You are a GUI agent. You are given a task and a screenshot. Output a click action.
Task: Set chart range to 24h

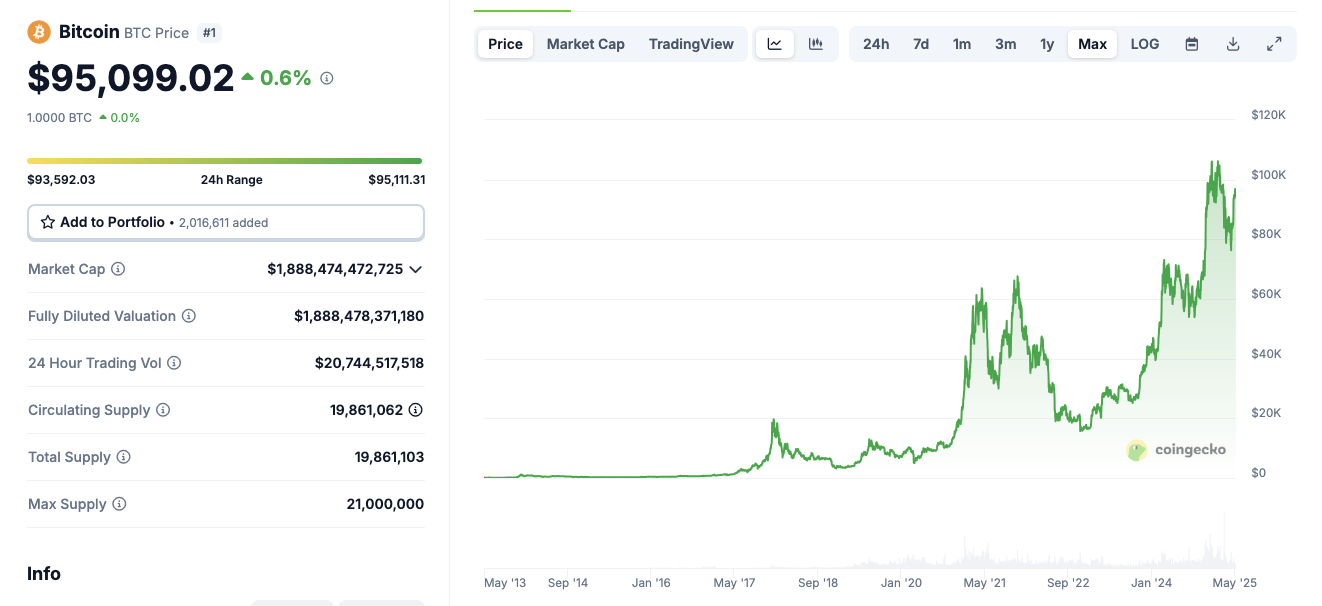click(x=876, y=44)
